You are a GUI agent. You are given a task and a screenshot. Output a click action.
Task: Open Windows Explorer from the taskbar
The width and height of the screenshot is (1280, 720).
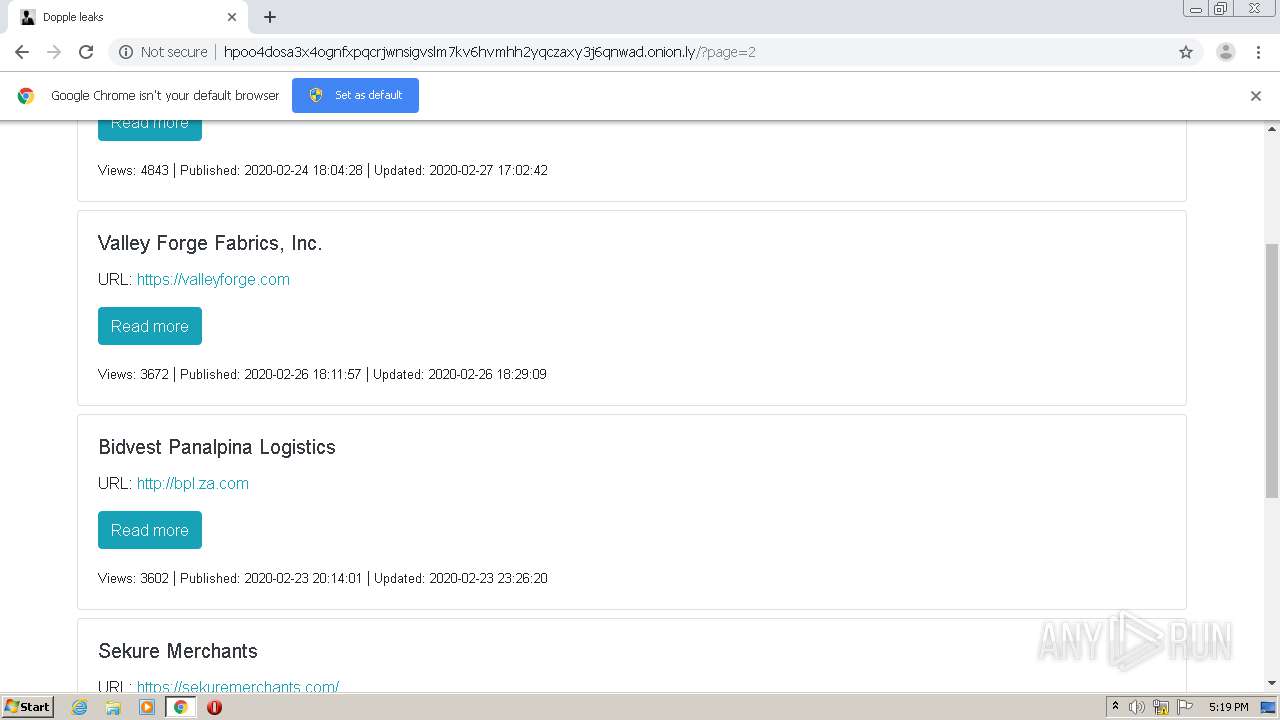113,707
